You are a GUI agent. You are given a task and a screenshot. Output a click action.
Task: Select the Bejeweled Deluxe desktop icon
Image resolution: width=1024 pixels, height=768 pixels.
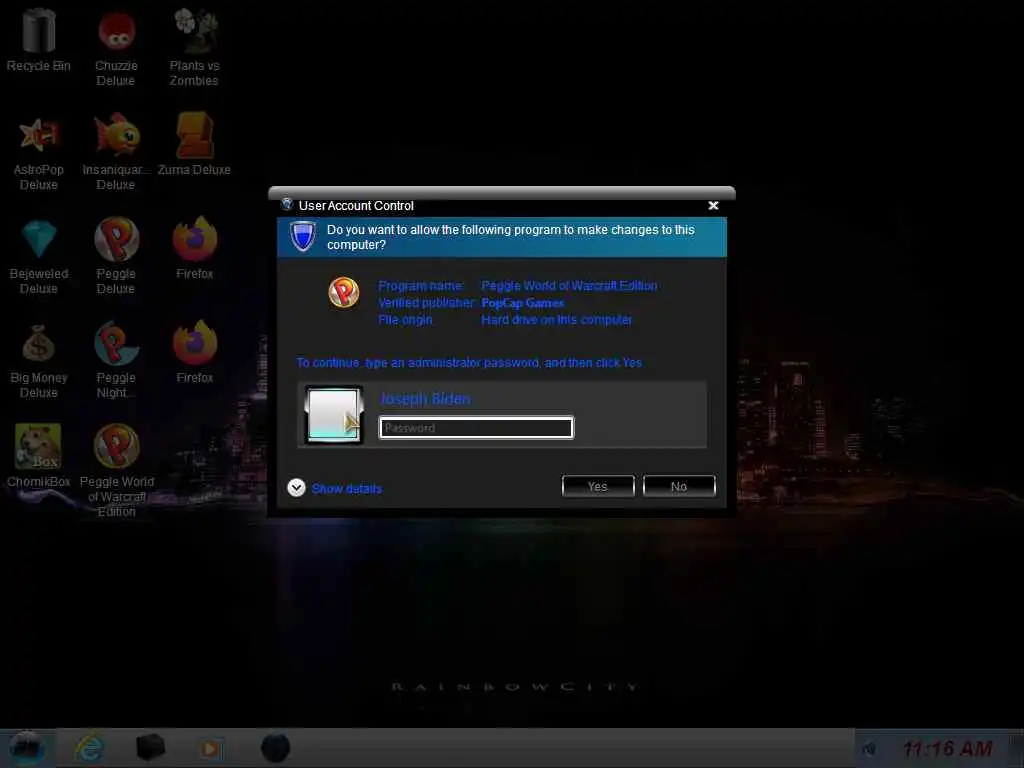click(x=39, y=257)
